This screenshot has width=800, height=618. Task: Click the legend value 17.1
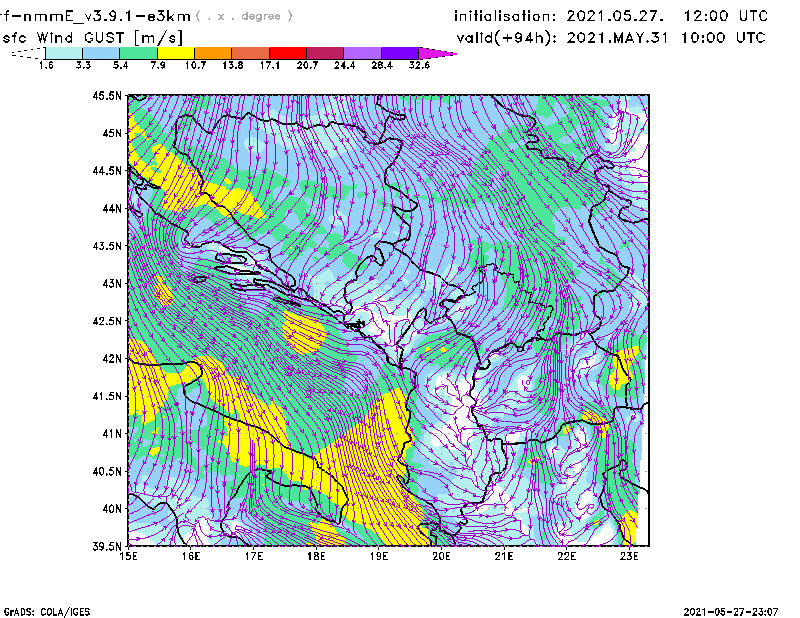(x=270, y=65)
